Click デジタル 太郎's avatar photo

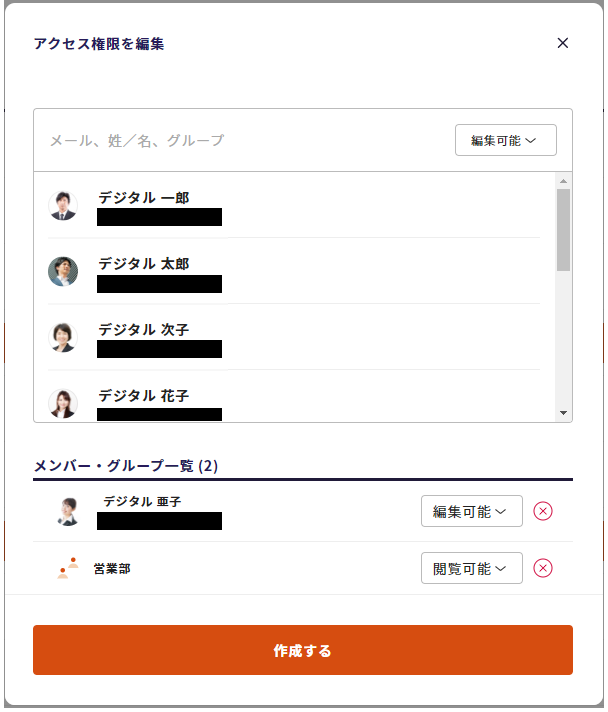click(x=63, y=272)
